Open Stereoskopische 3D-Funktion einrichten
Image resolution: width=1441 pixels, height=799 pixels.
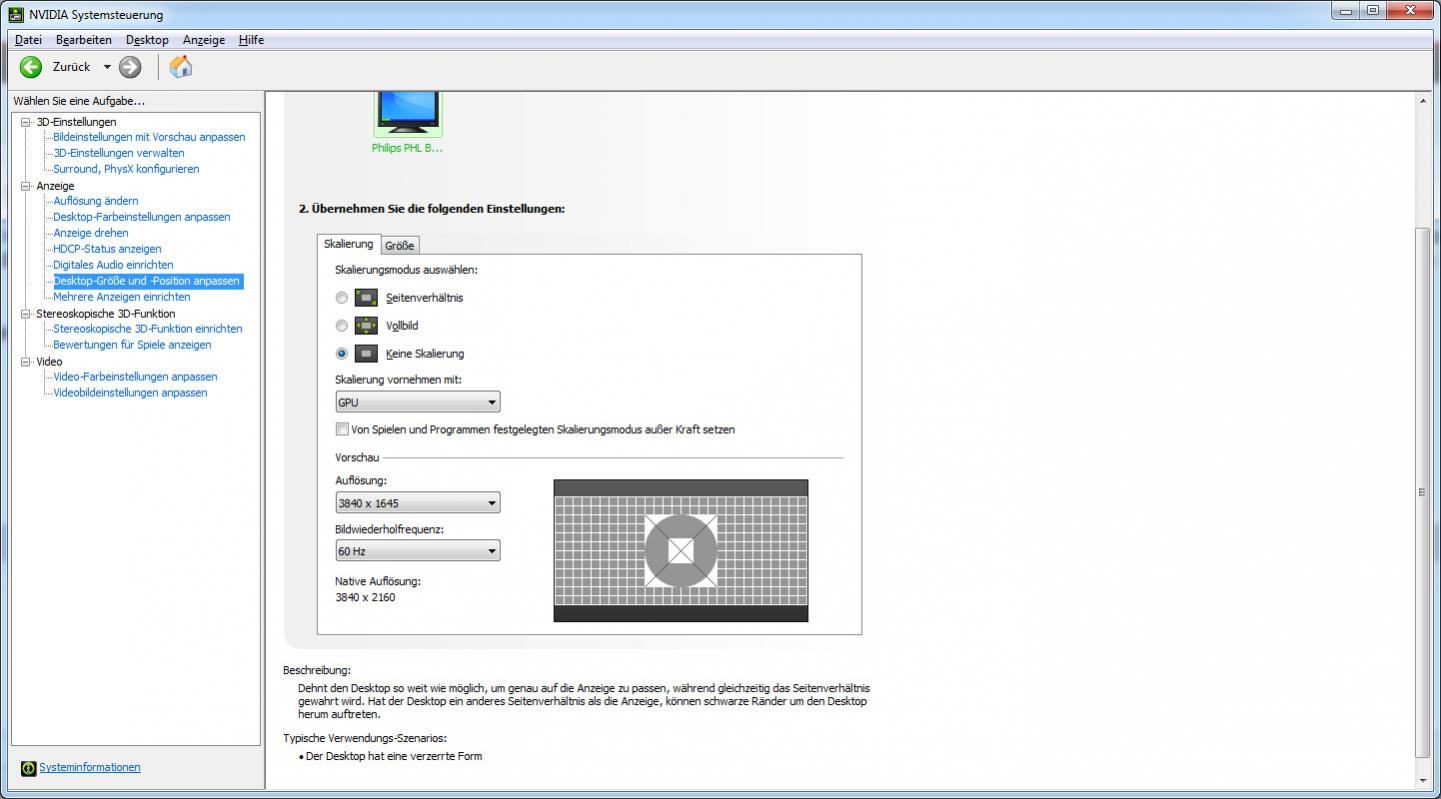148,329
